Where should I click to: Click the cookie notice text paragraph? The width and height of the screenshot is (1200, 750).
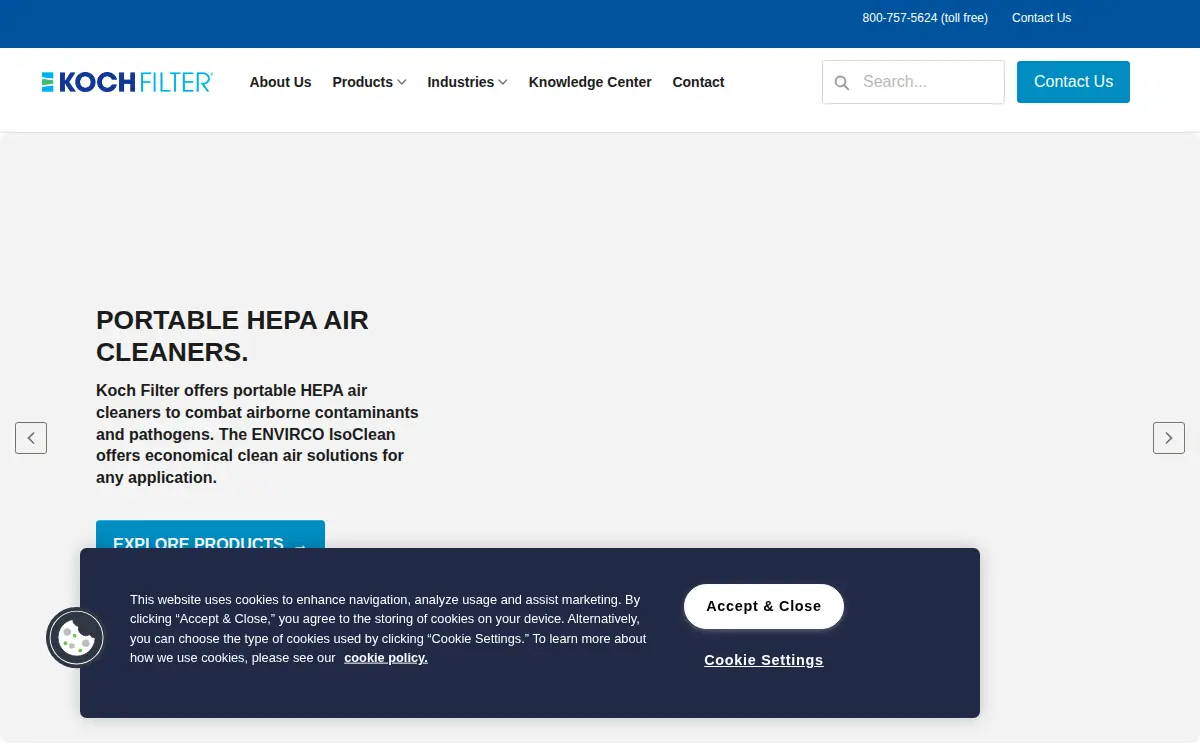pos(388,629)
